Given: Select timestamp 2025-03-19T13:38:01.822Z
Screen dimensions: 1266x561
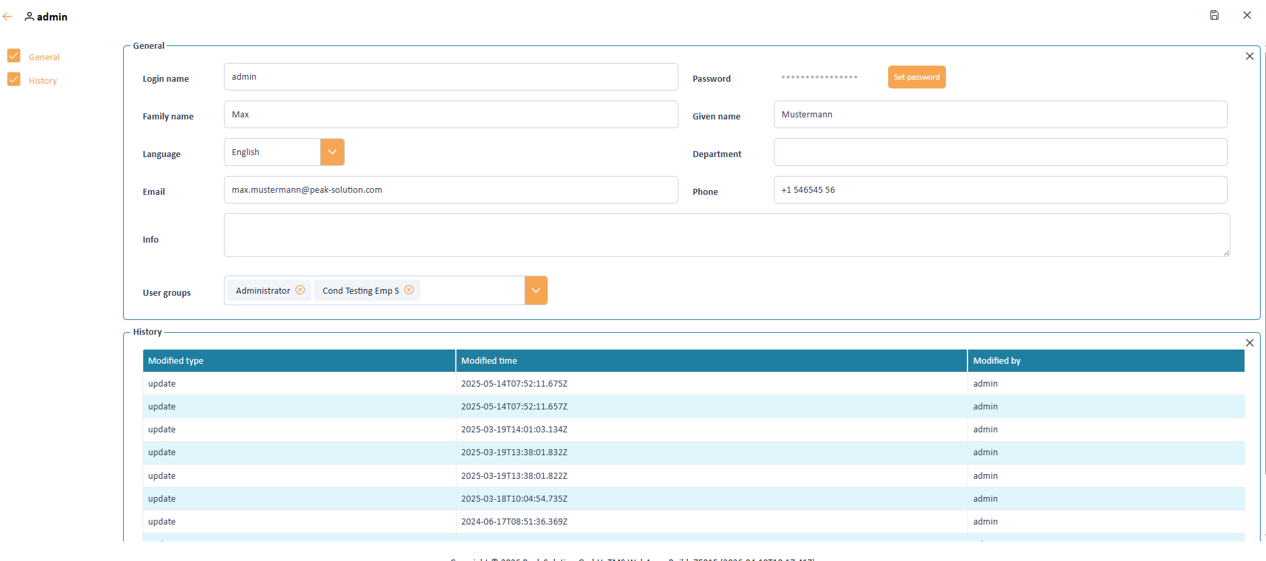Looking at the screenshot, I should [x=514, y=476].
